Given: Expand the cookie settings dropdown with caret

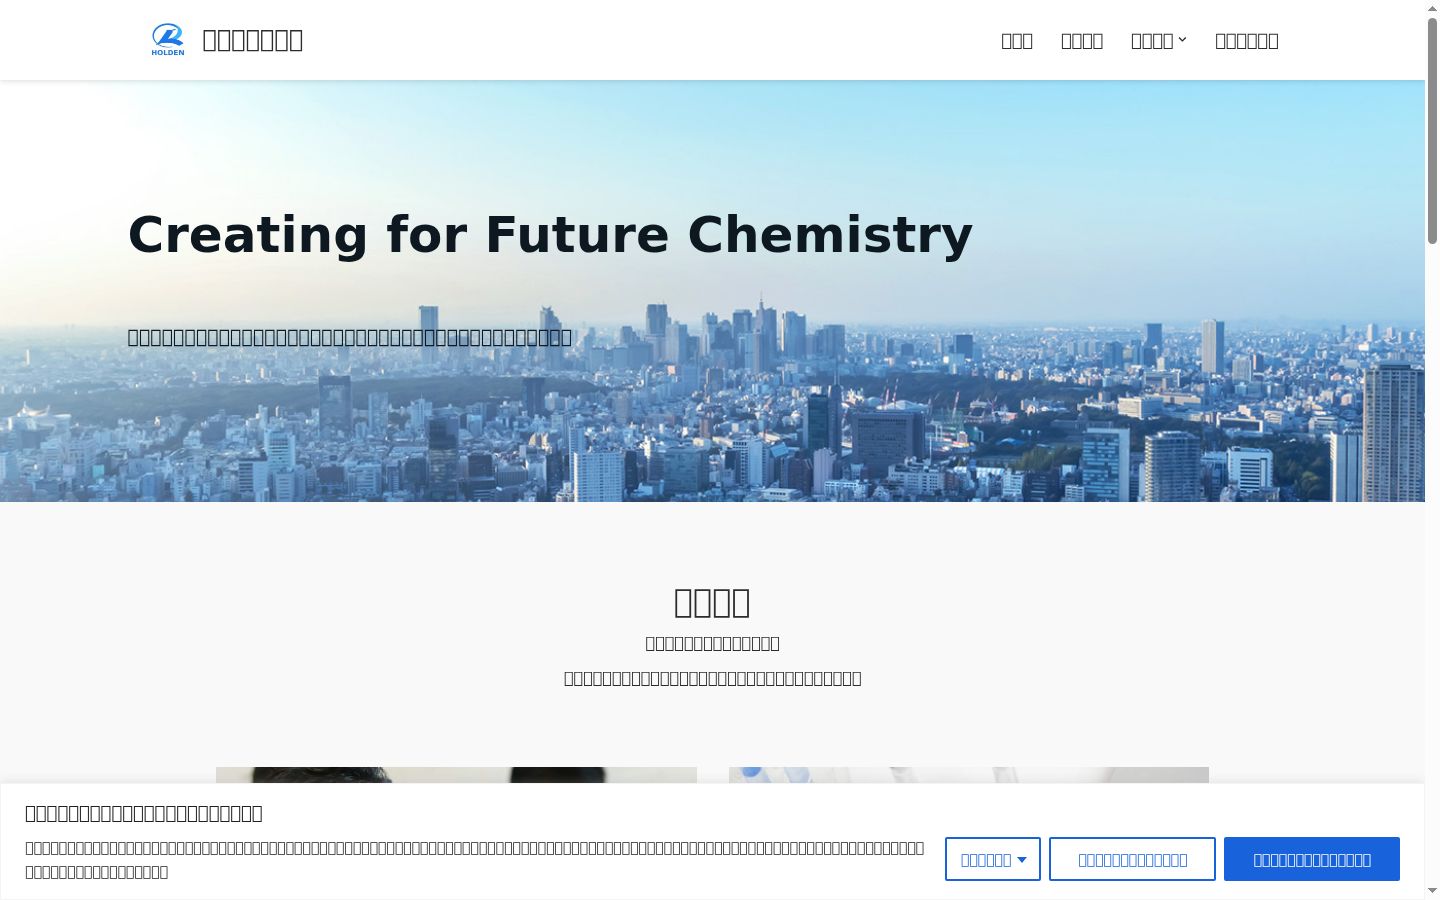Looking at the screenshot, I should pos(993,859).
